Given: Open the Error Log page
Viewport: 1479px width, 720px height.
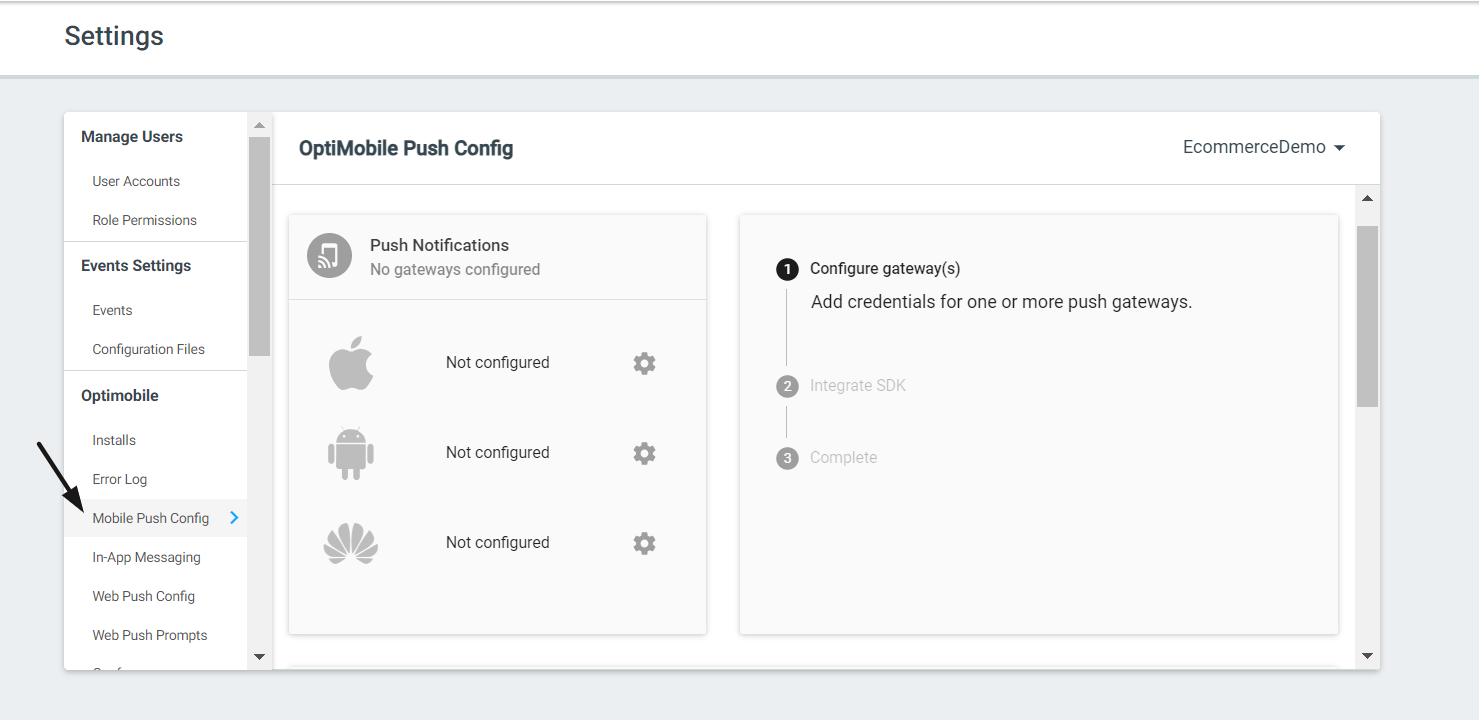Looking at the screenshot, I should tap(119, 479).
